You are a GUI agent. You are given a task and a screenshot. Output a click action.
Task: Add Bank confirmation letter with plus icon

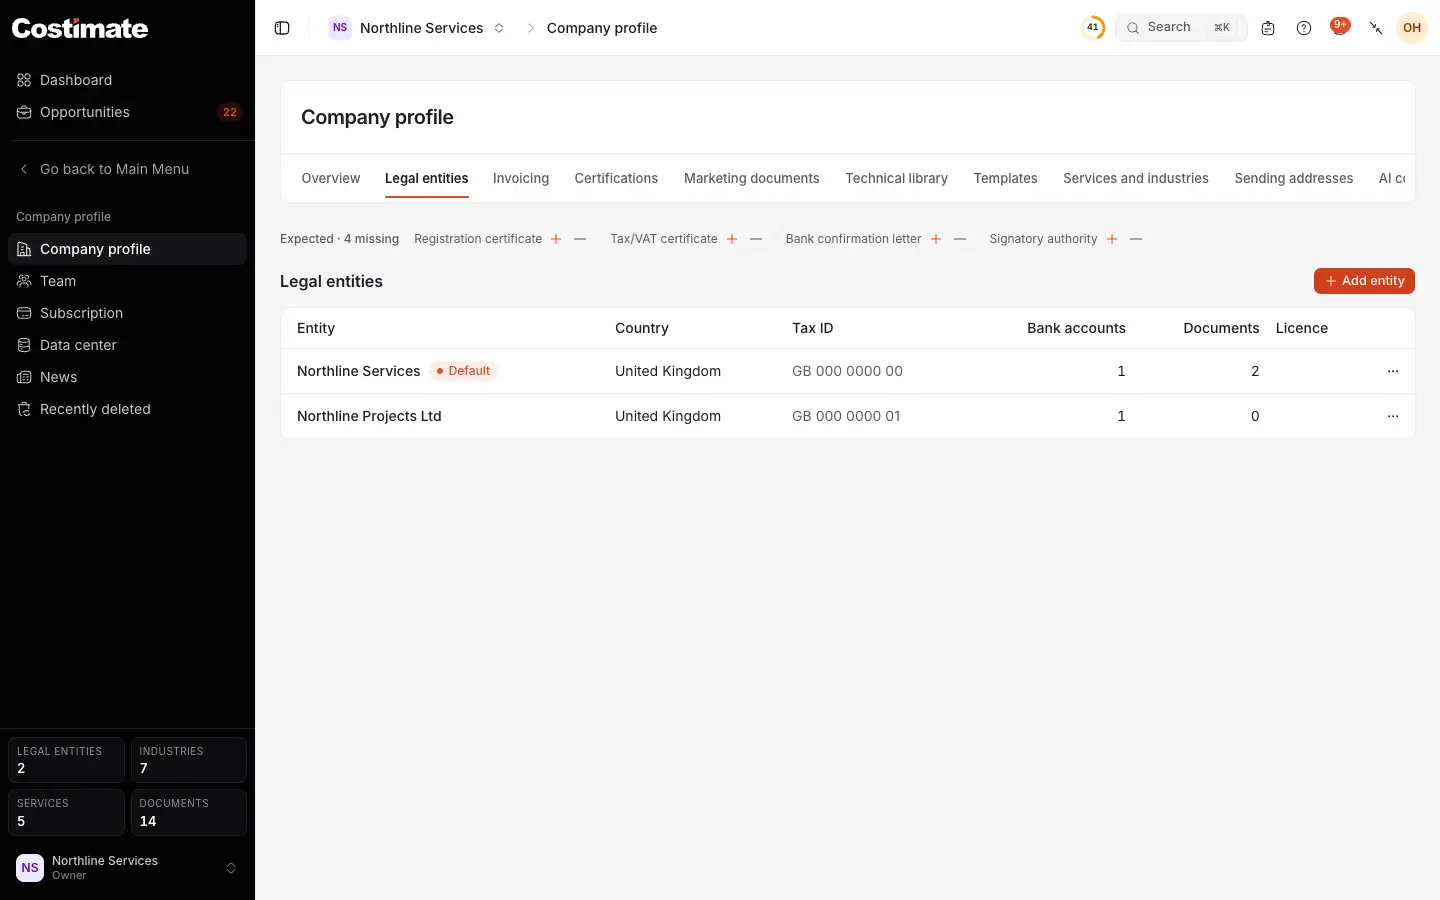tap(936, 239)
